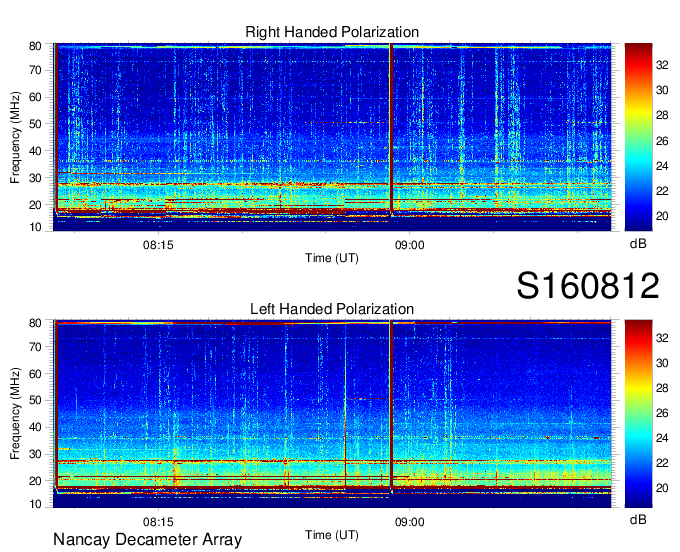The height and width of the screenshot is (552, 680).
Task: Click the "09:00" tick under the Right Handed plot
Action: [x=409, y=245]
